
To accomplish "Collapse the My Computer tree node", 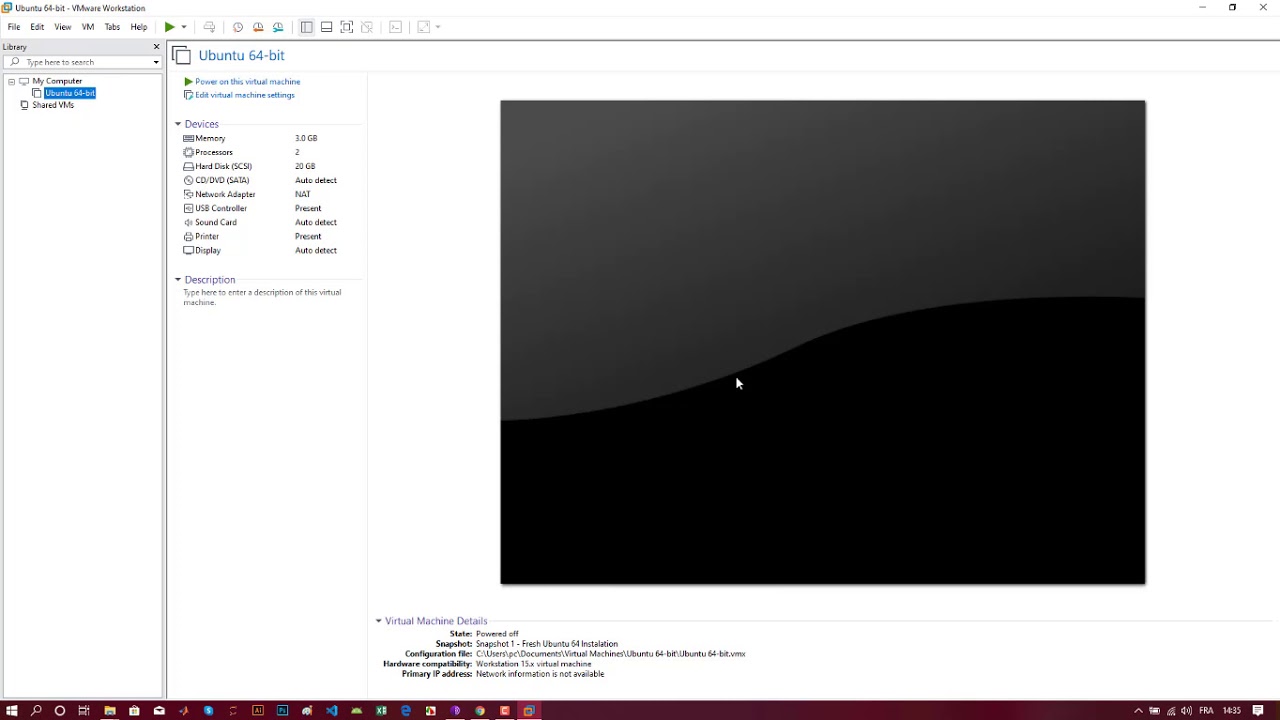I will click(12, 81).
